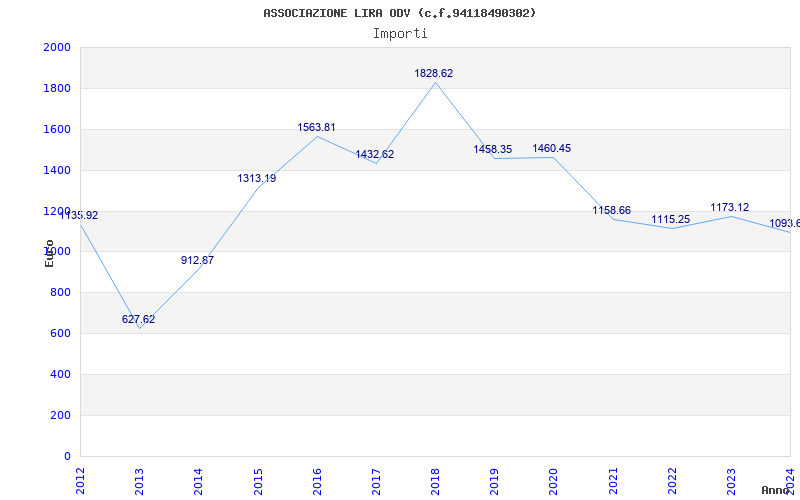Click the 1400 value on the Euro axis
Viewport: 800px width, 500px height.
[57, 170]
